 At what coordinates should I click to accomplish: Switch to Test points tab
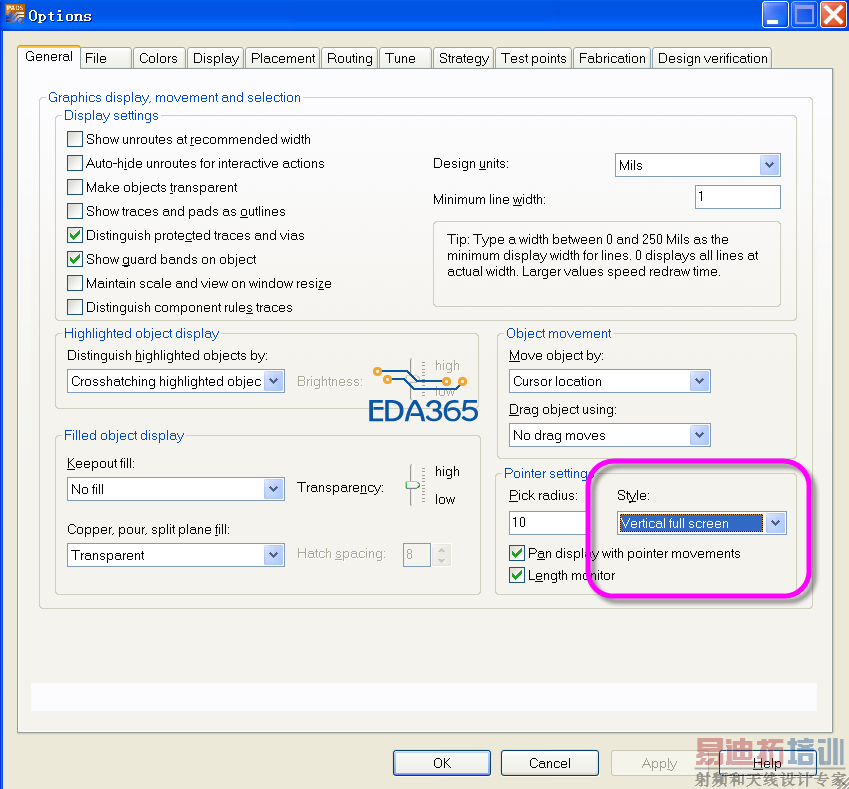pyautogui.click(x=533, y=58)
